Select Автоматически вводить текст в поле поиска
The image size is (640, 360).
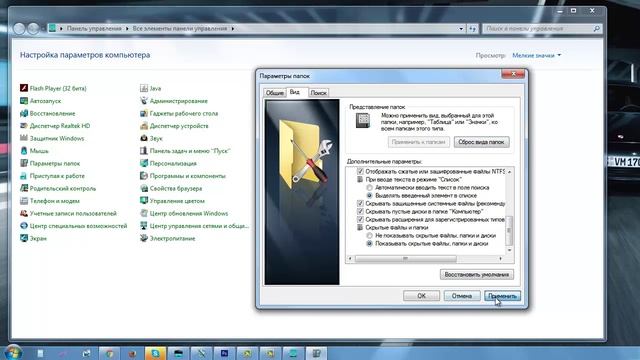tap(369, 188)
